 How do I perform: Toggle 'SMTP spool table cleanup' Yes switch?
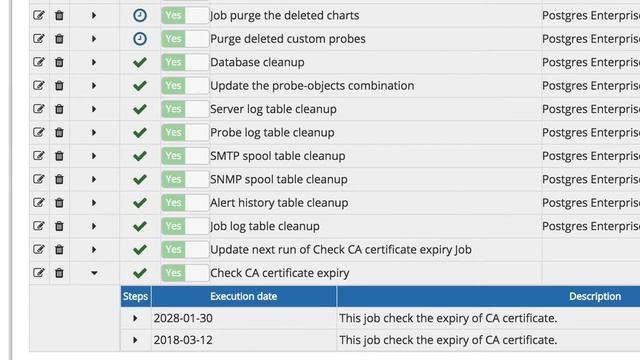(185, 156)
